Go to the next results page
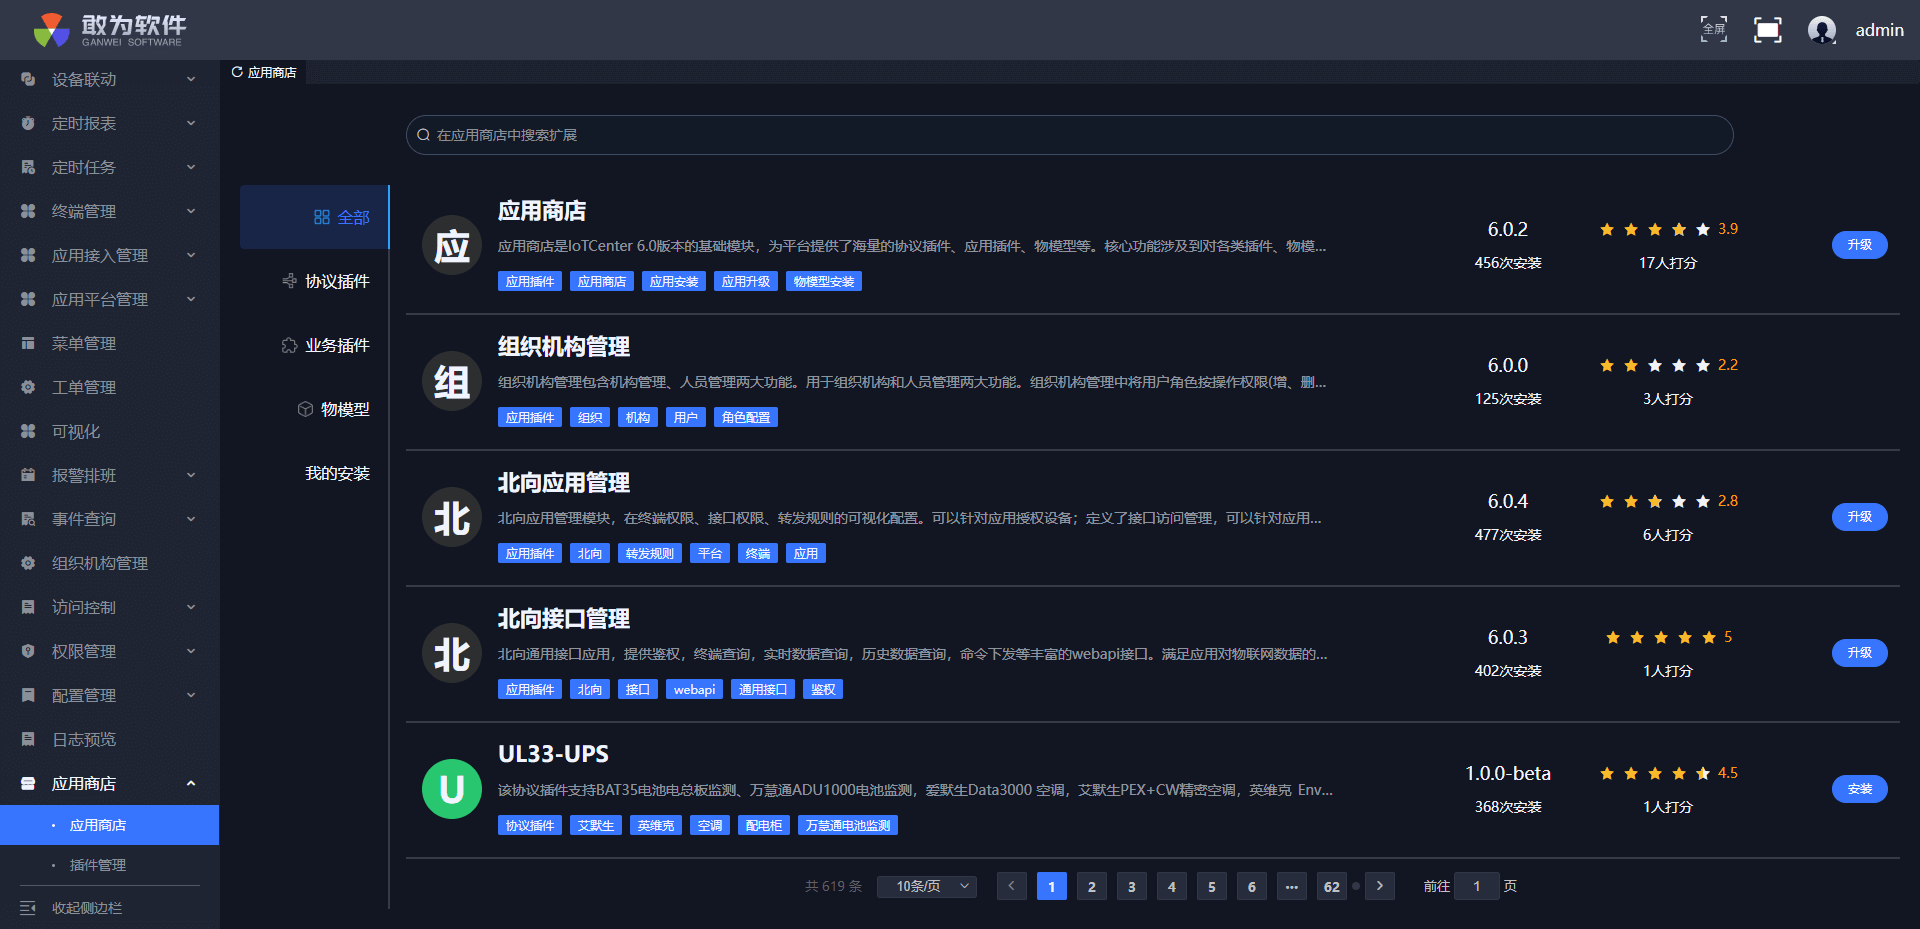This screenshot has width=1920, height=929. point(1380,886)
